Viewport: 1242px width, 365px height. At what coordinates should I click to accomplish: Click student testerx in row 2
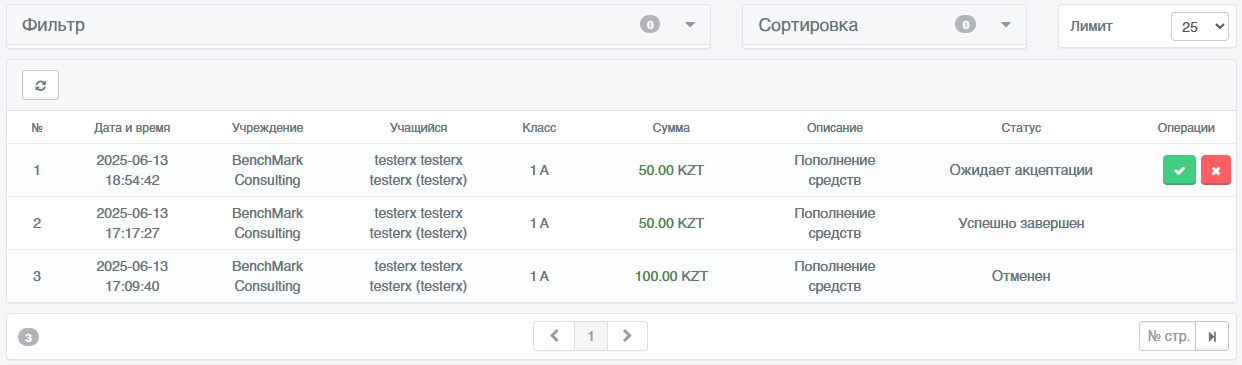(x=418, y=223)
